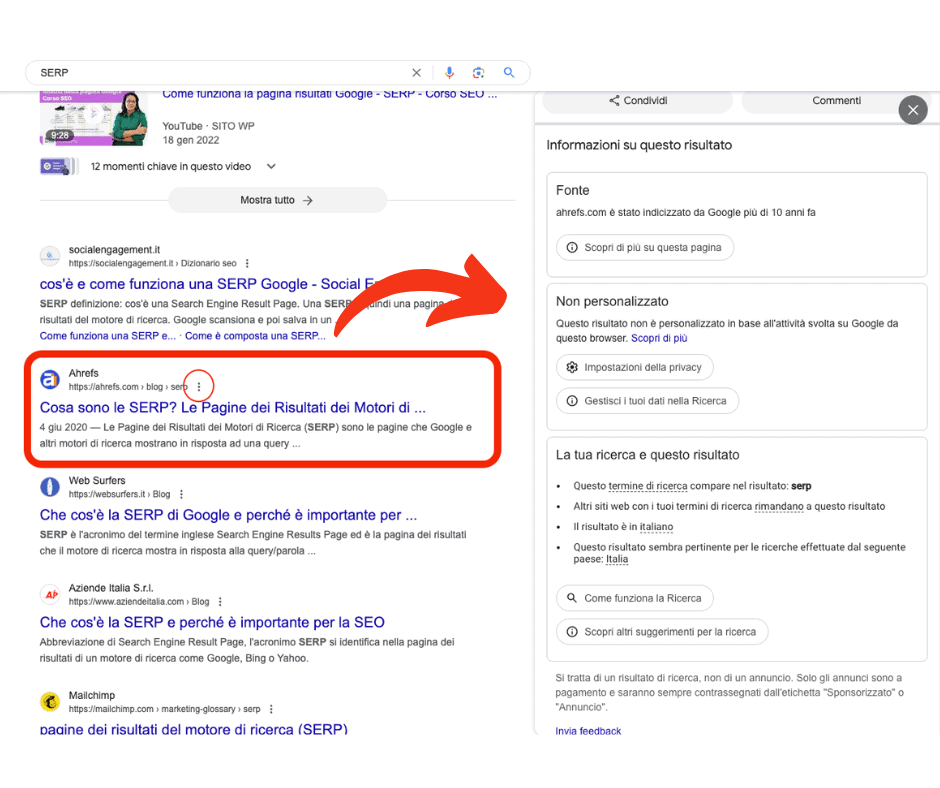Click the 'Fonte' section heading

coord(573,191)
